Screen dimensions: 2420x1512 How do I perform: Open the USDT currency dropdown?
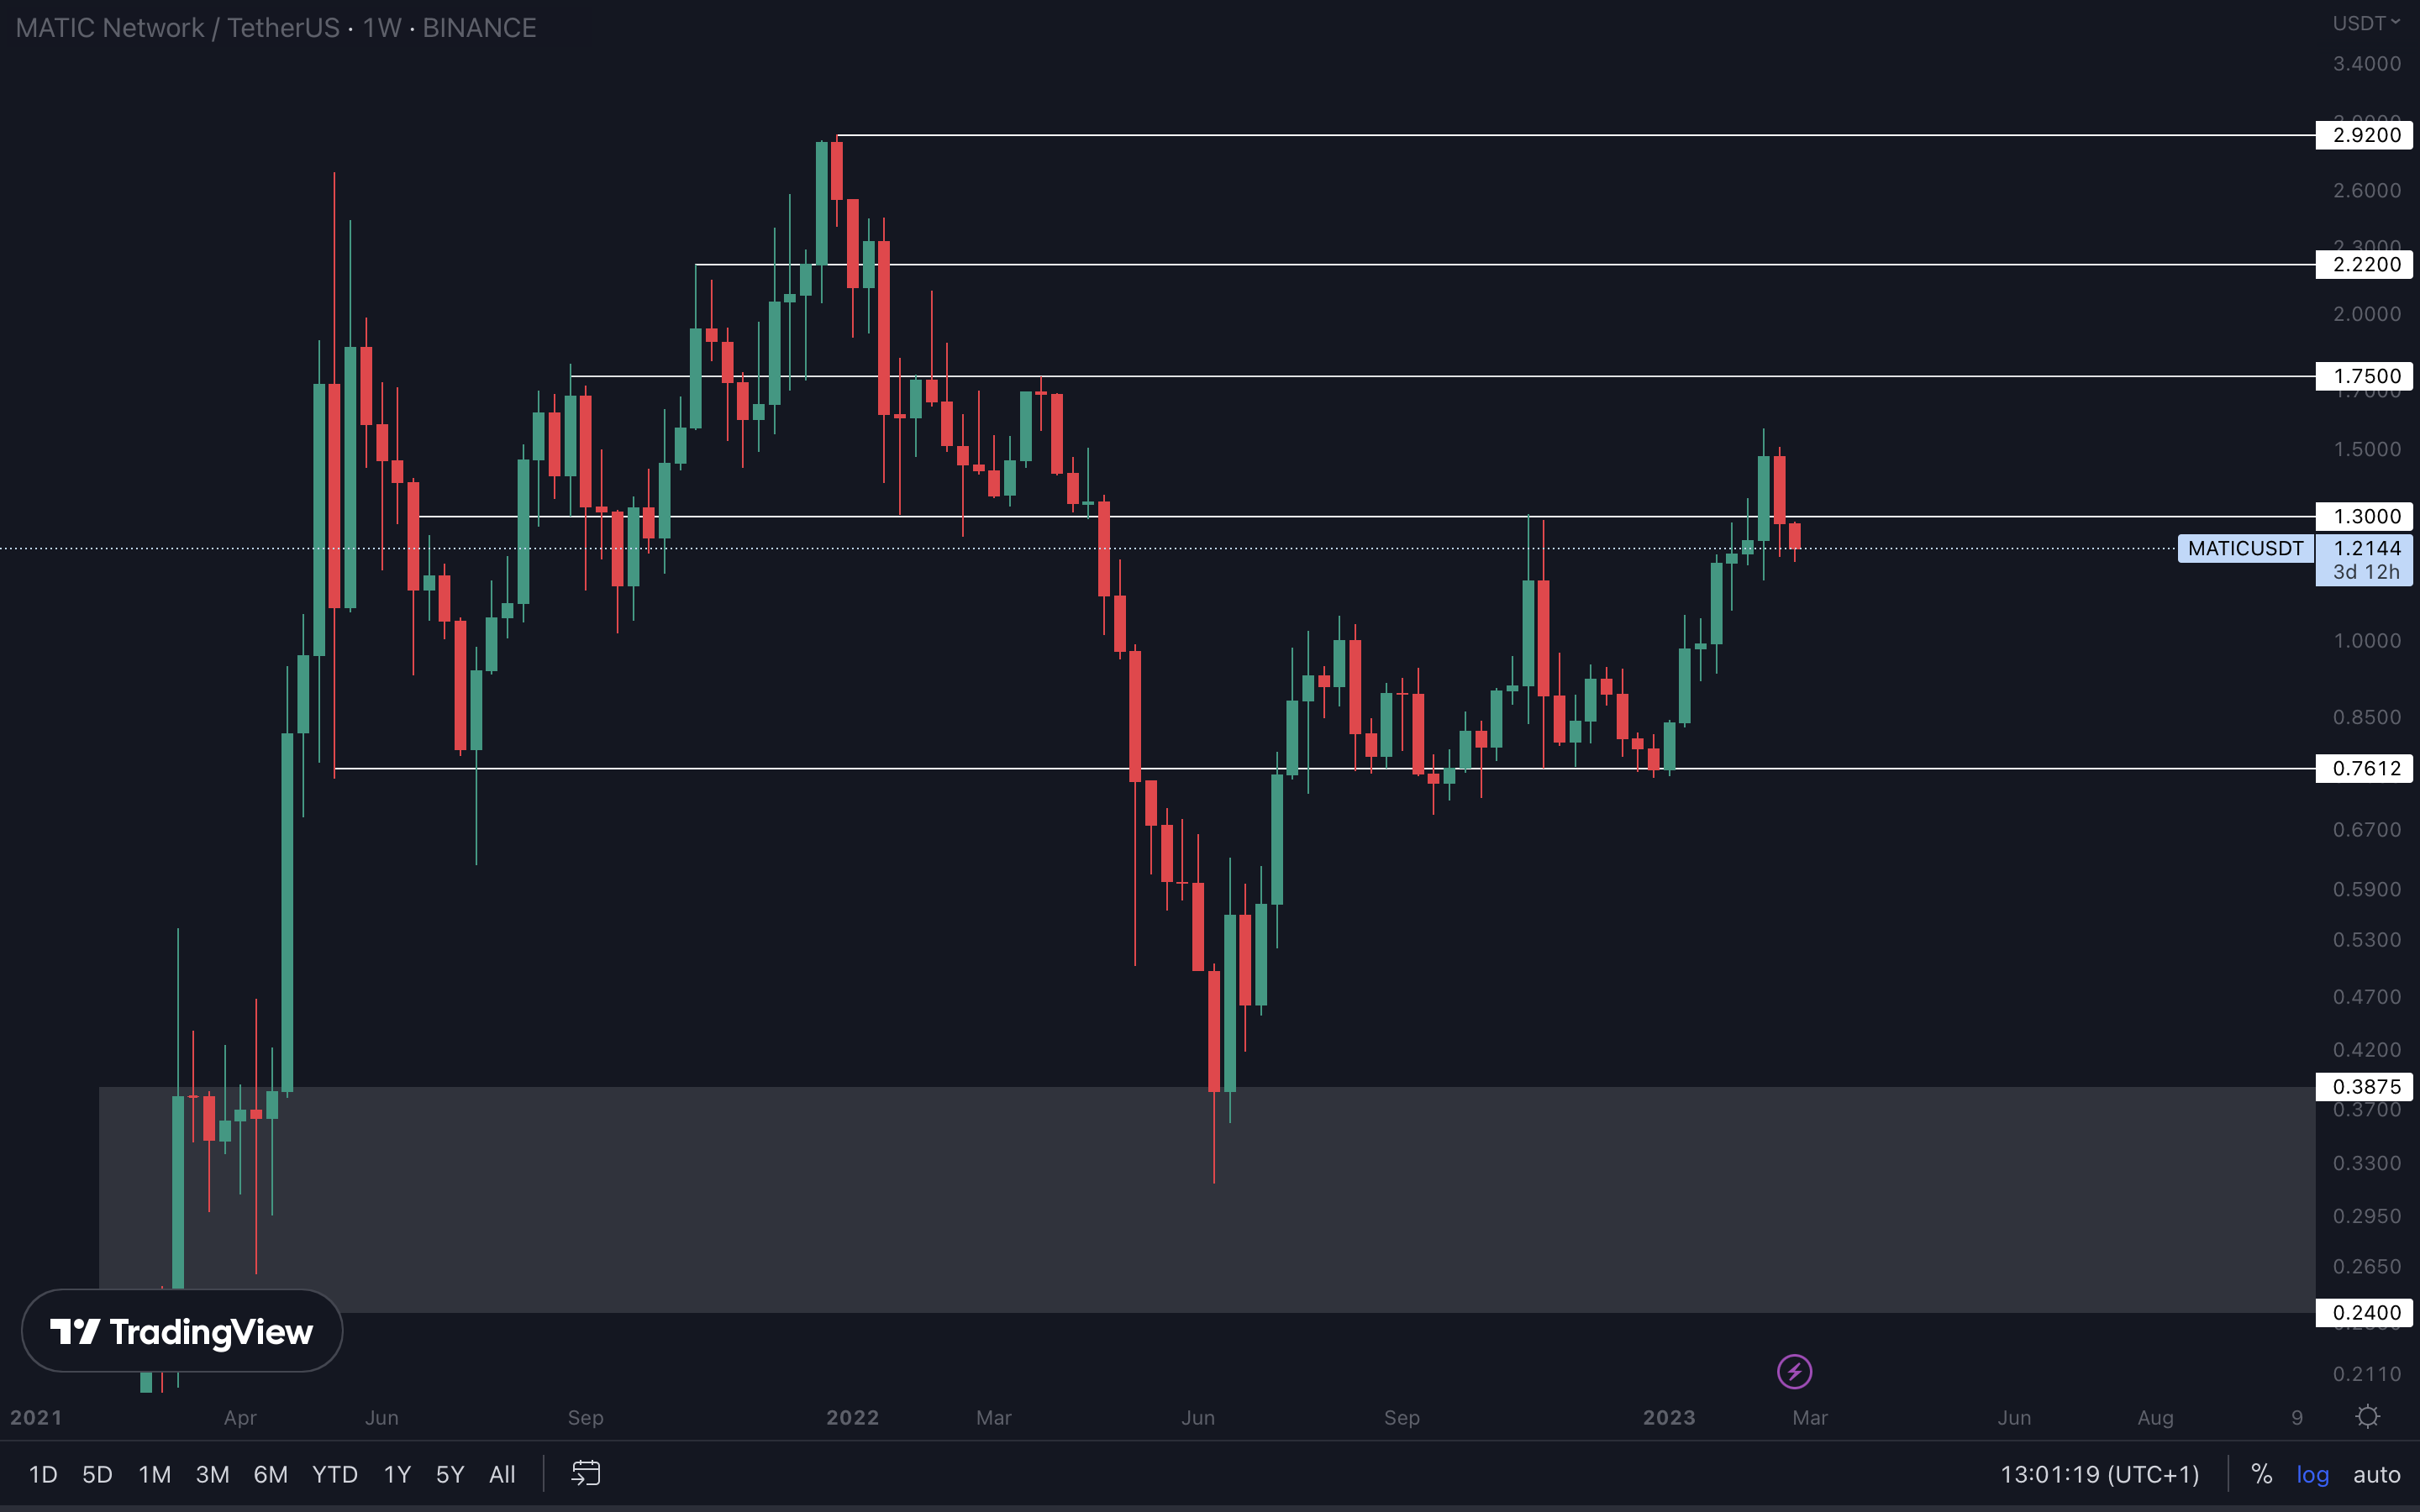[2365, 23]
